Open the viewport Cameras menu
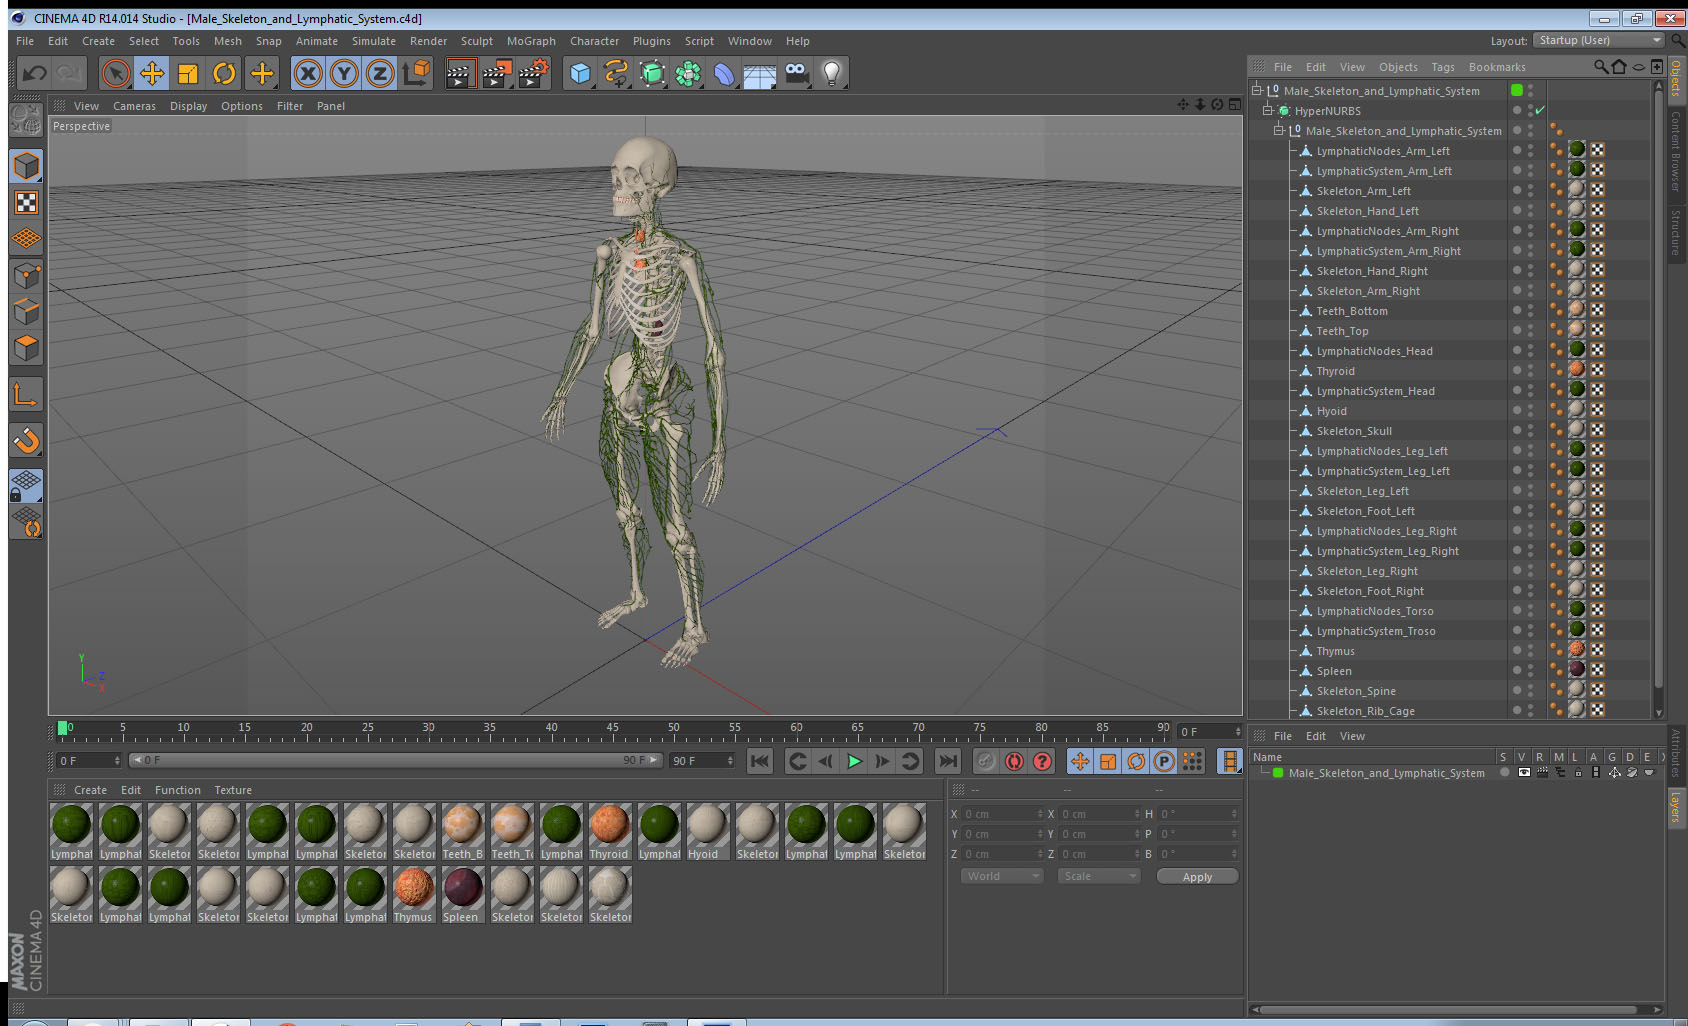Image resolution: width=1688 pixels, height=1026 pixels. point(134,106)
